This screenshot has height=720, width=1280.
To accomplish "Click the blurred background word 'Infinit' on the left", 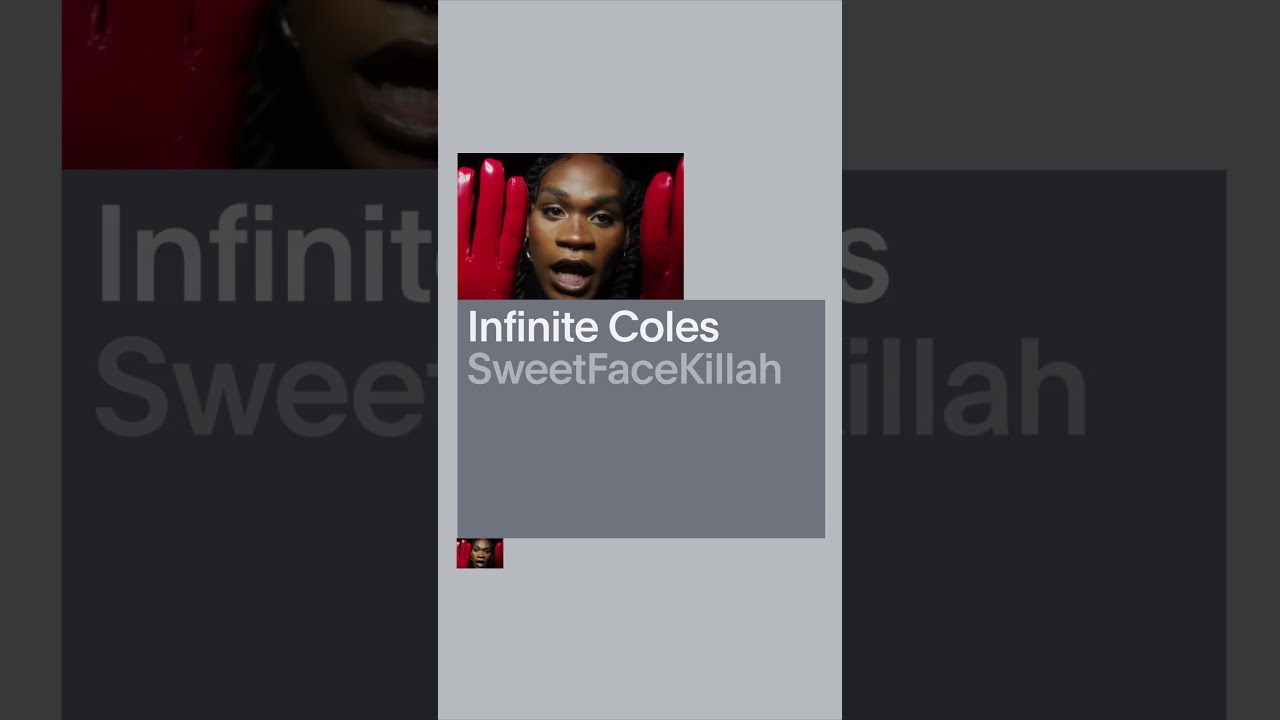I will tap(265, 255).
